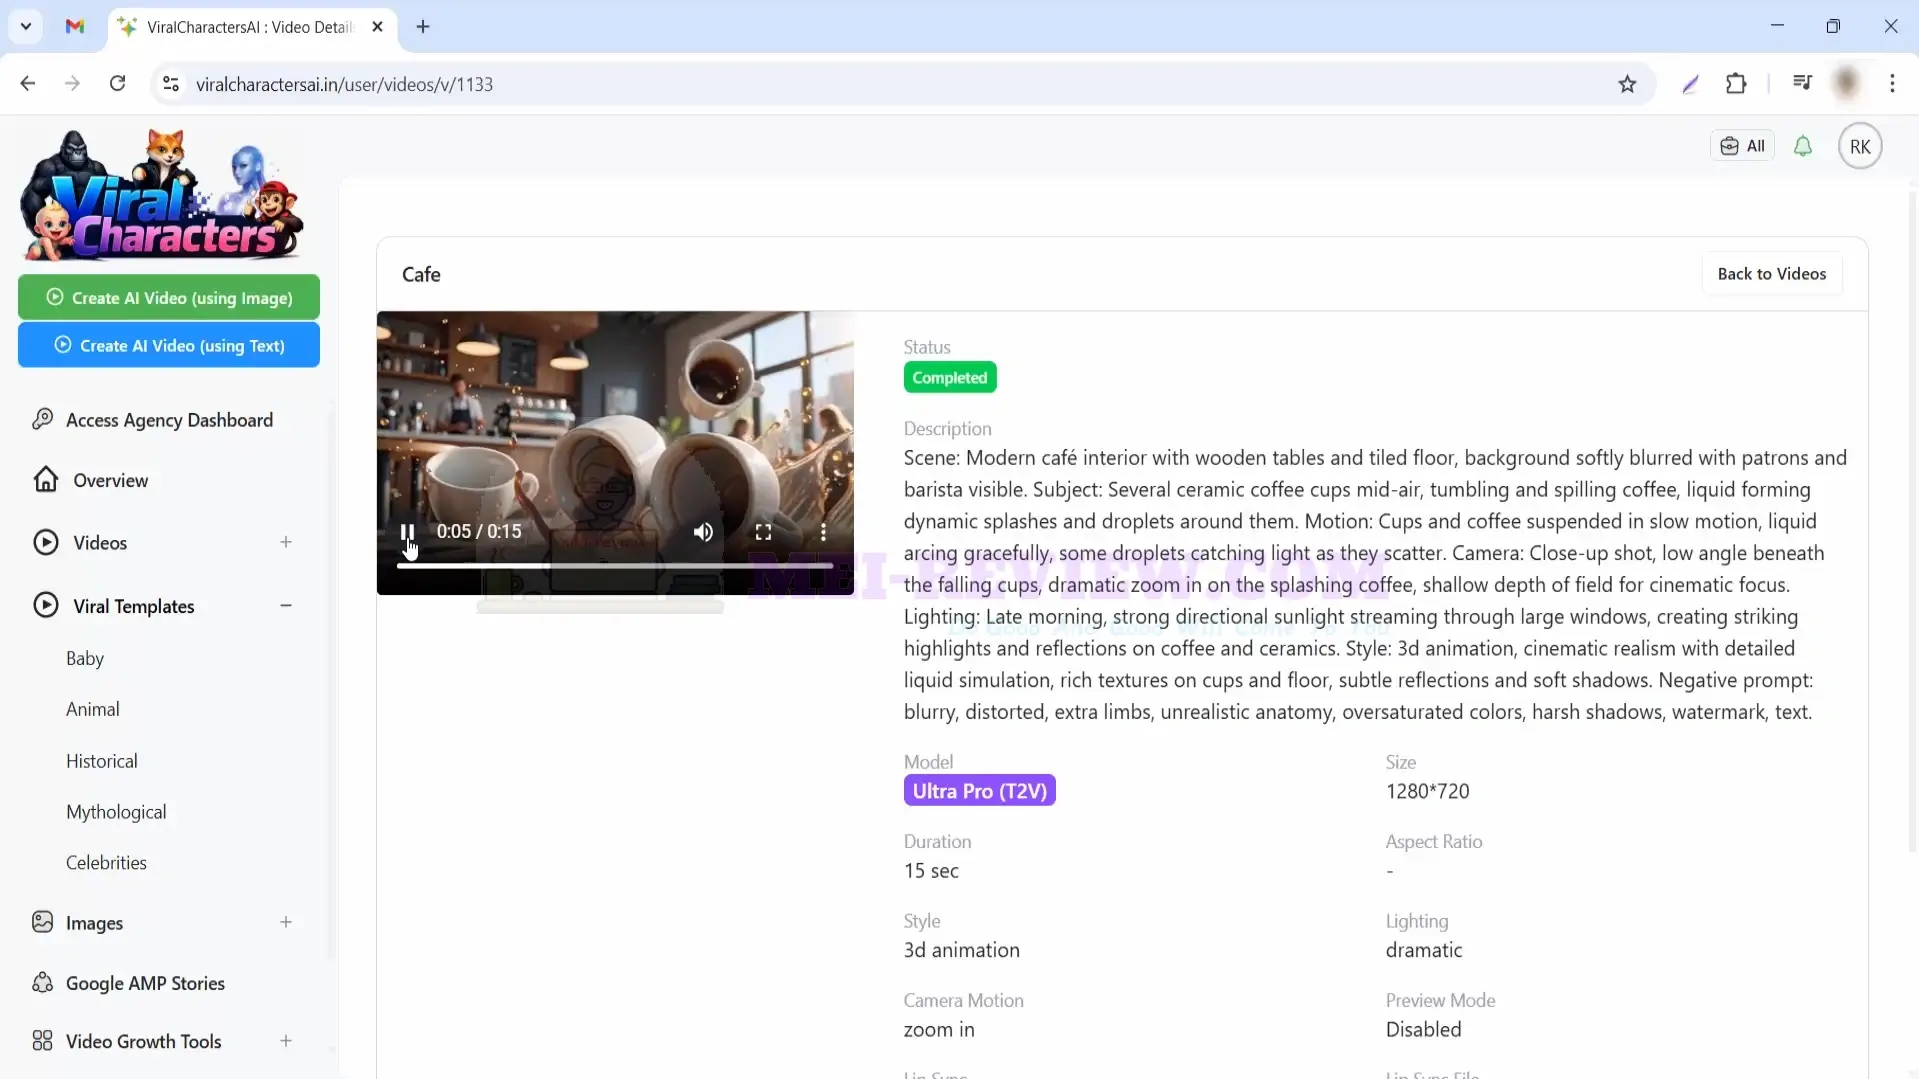
Task: Click the ViralCharacters logo
Action: [161, 195]
